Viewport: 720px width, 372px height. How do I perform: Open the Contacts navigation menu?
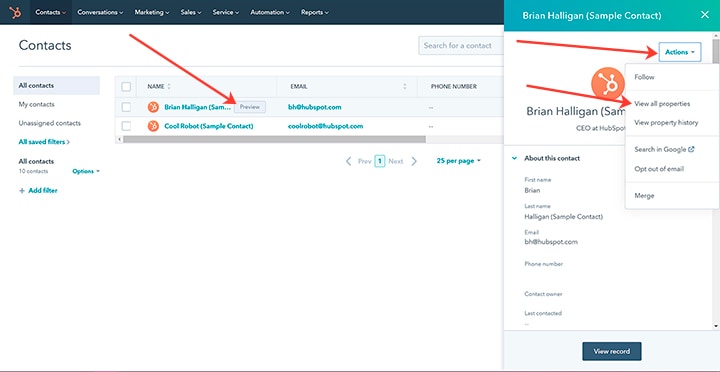click(51, 12)
